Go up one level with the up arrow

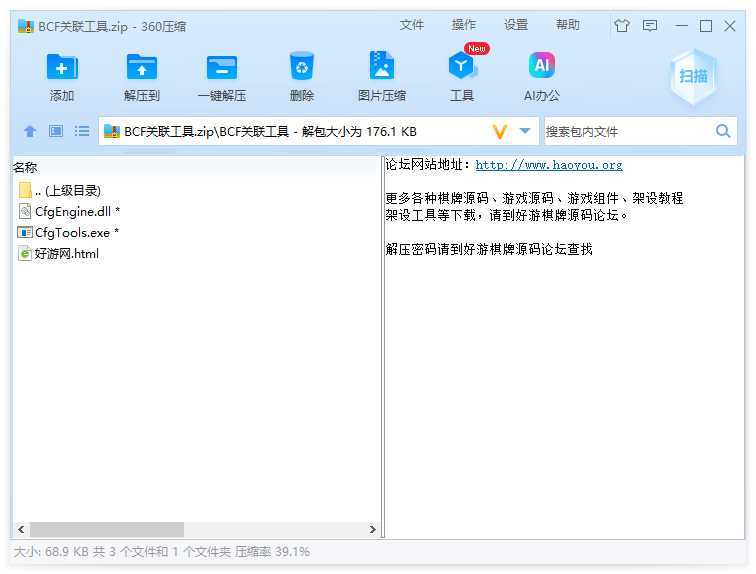coord(30,131)
